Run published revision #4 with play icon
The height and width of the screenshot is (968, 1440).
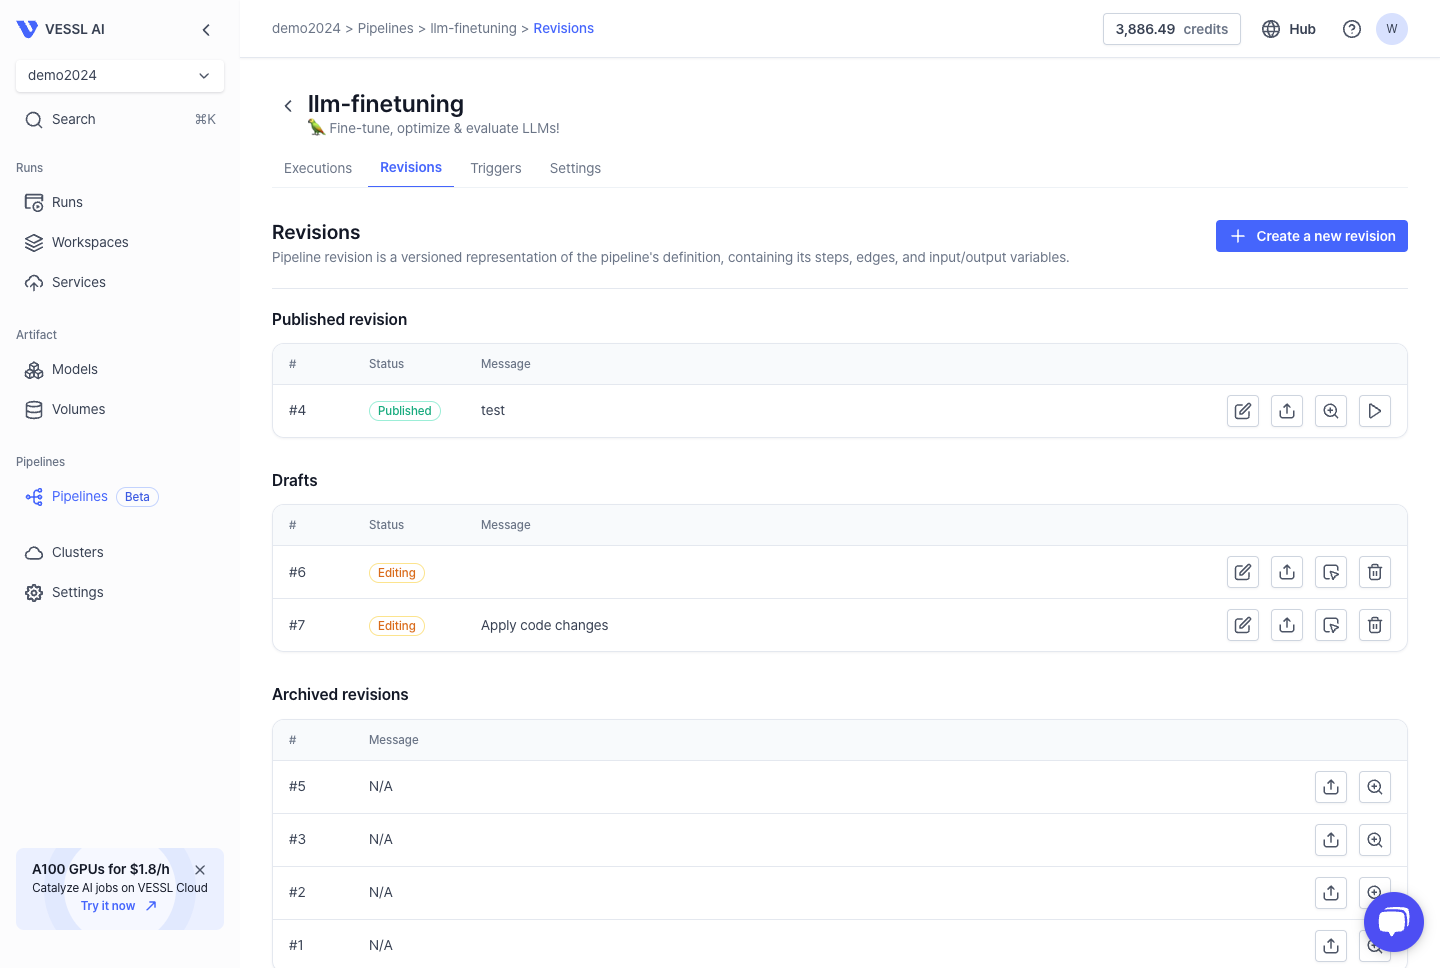1375,411
